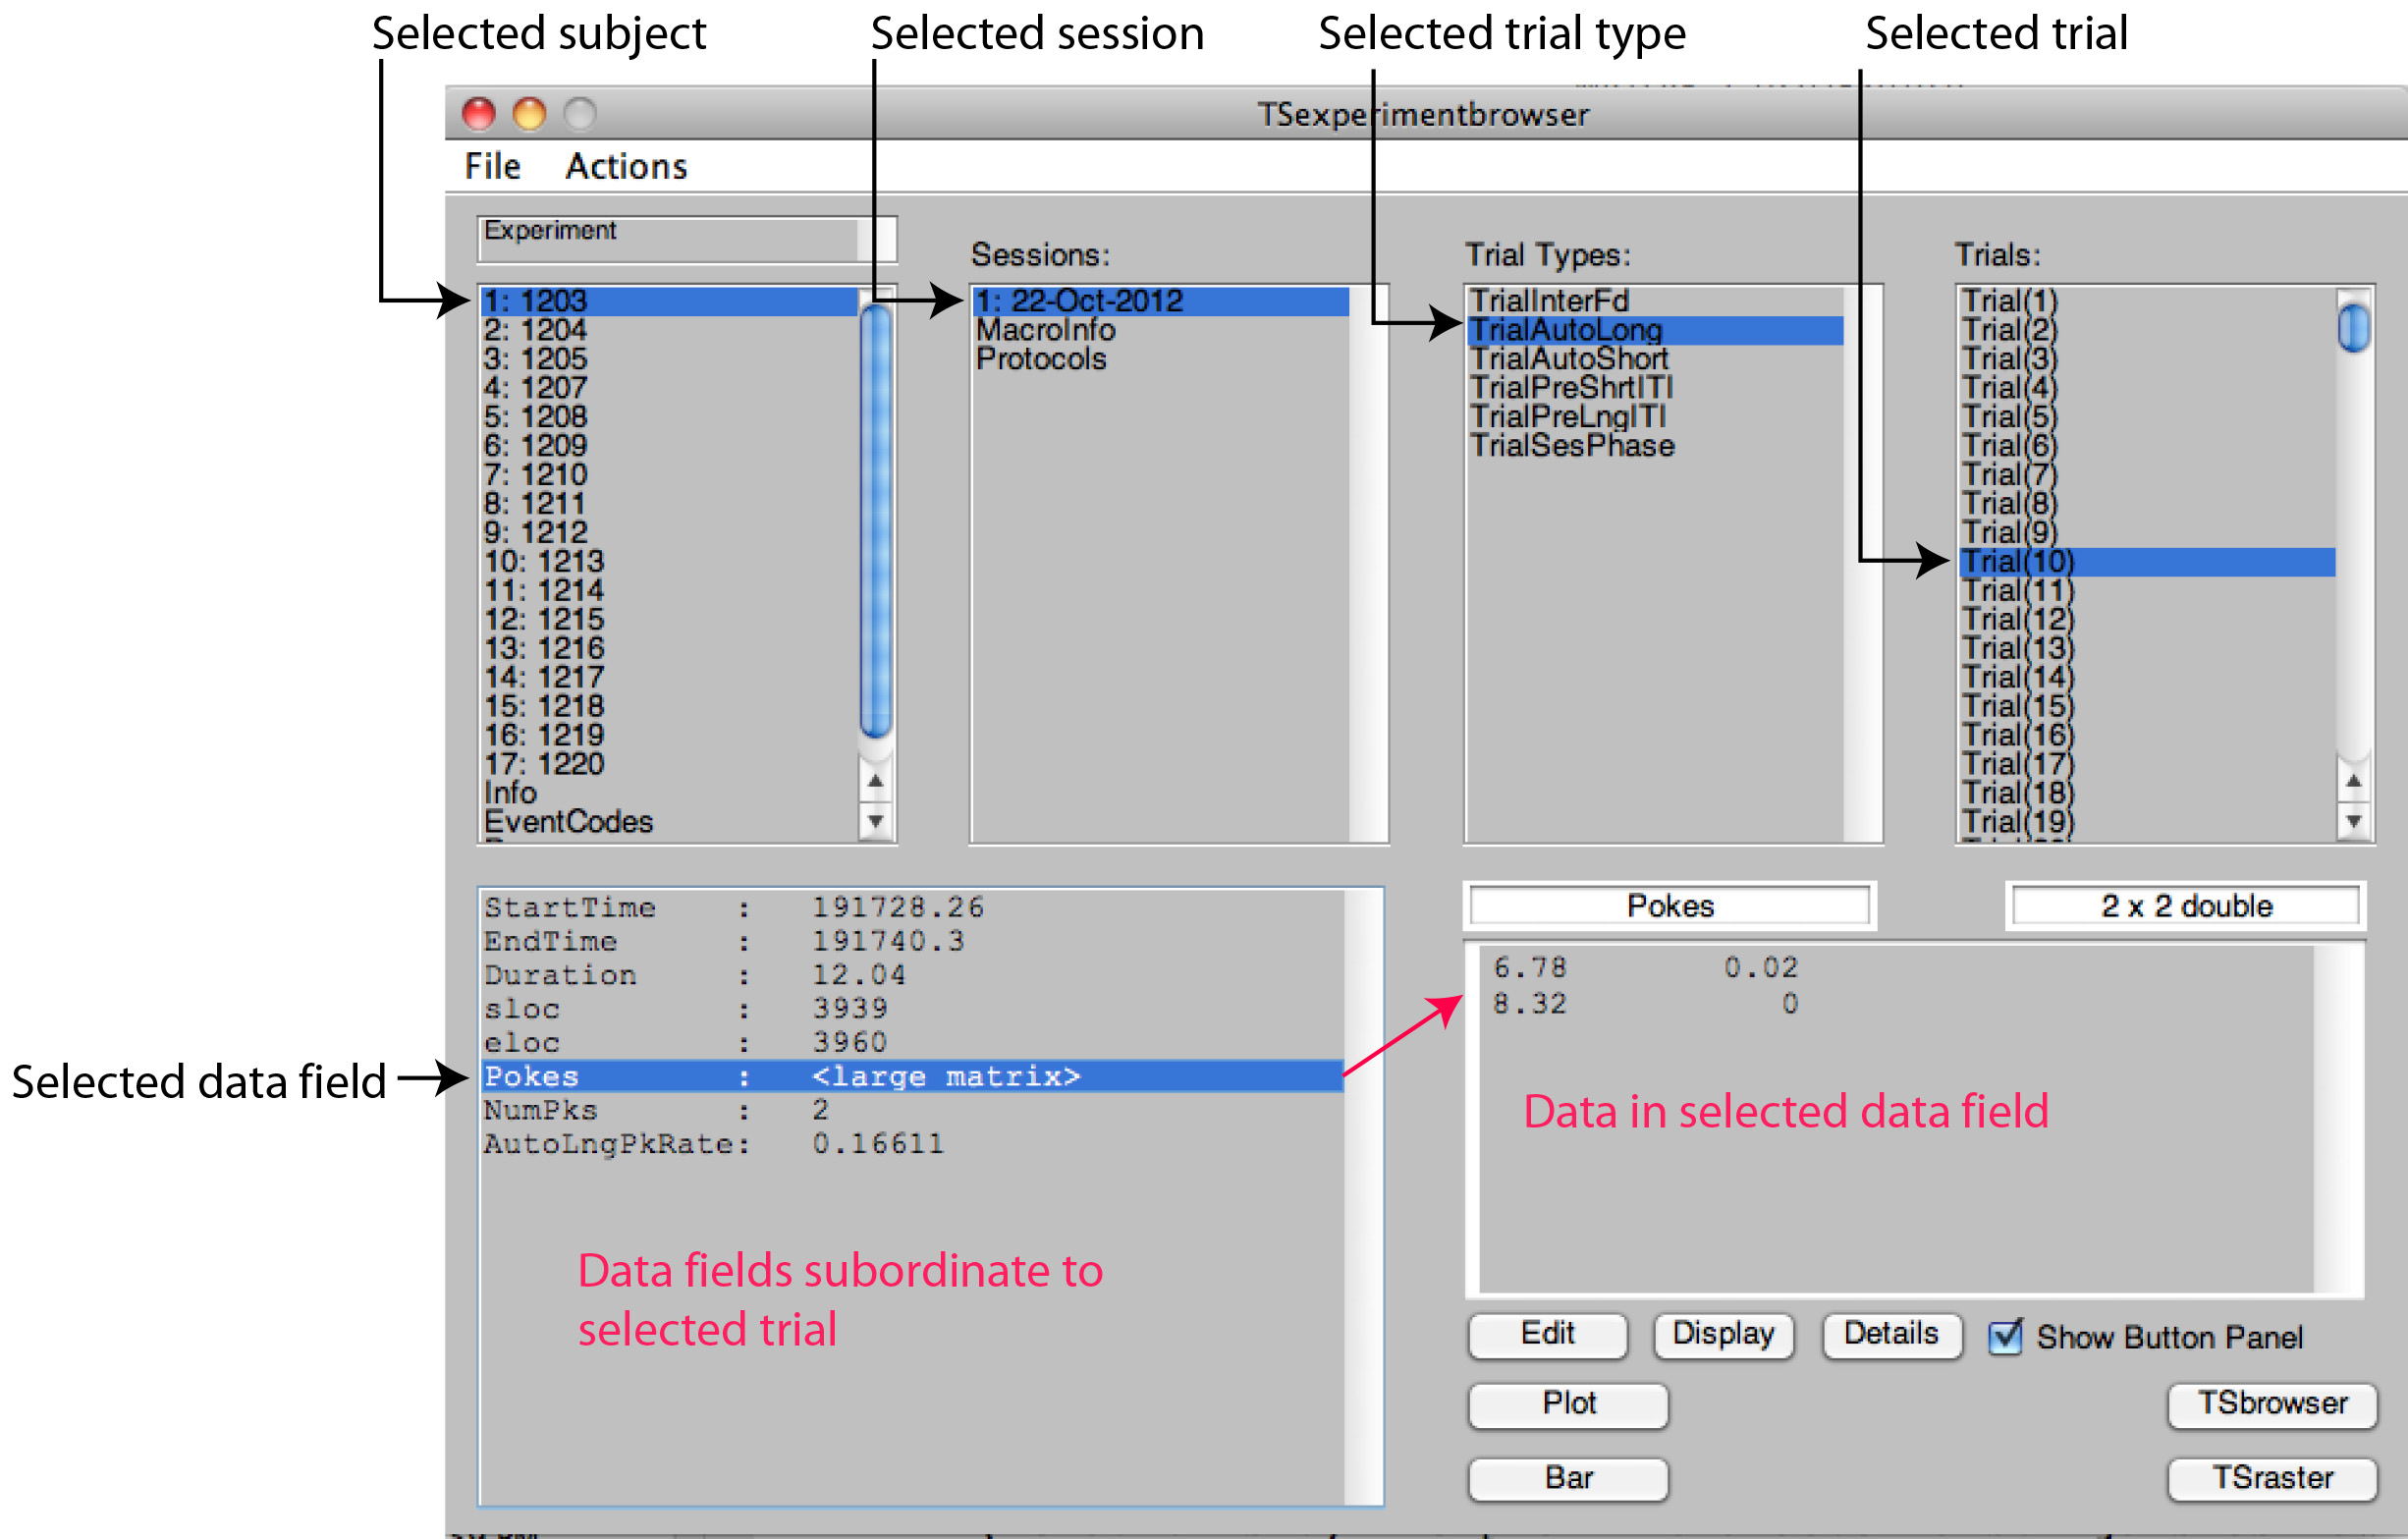Click subject list scroll-down arrow

click(x=876, y=822)
